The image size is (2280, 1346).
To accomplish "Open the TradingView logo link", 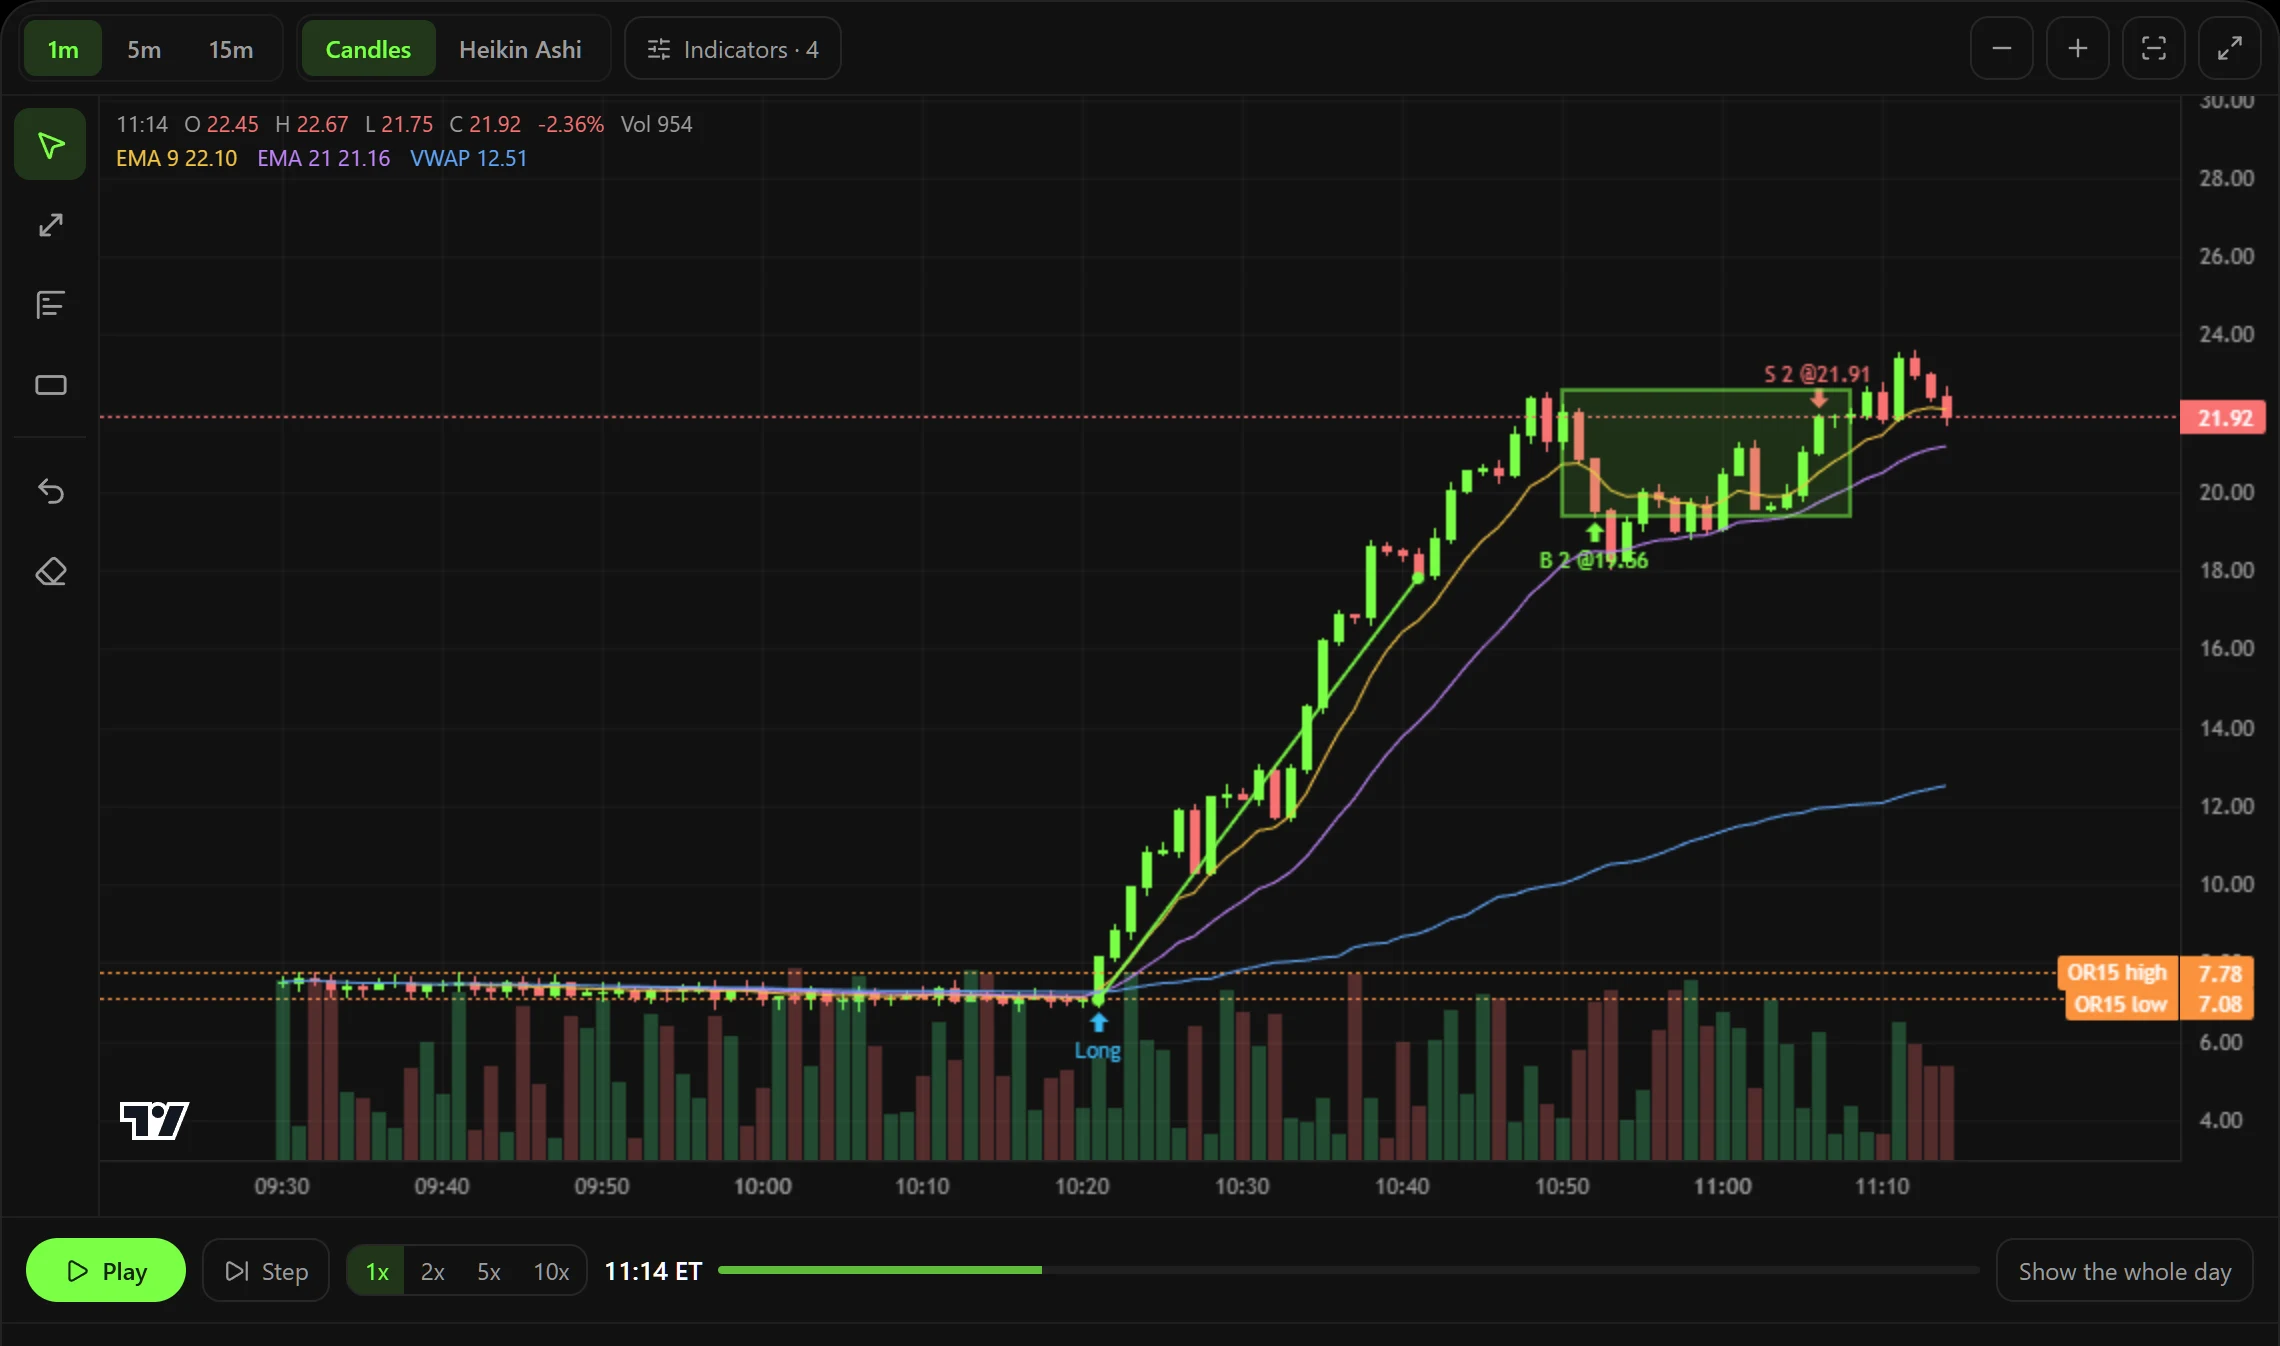I will point(154,1120).
